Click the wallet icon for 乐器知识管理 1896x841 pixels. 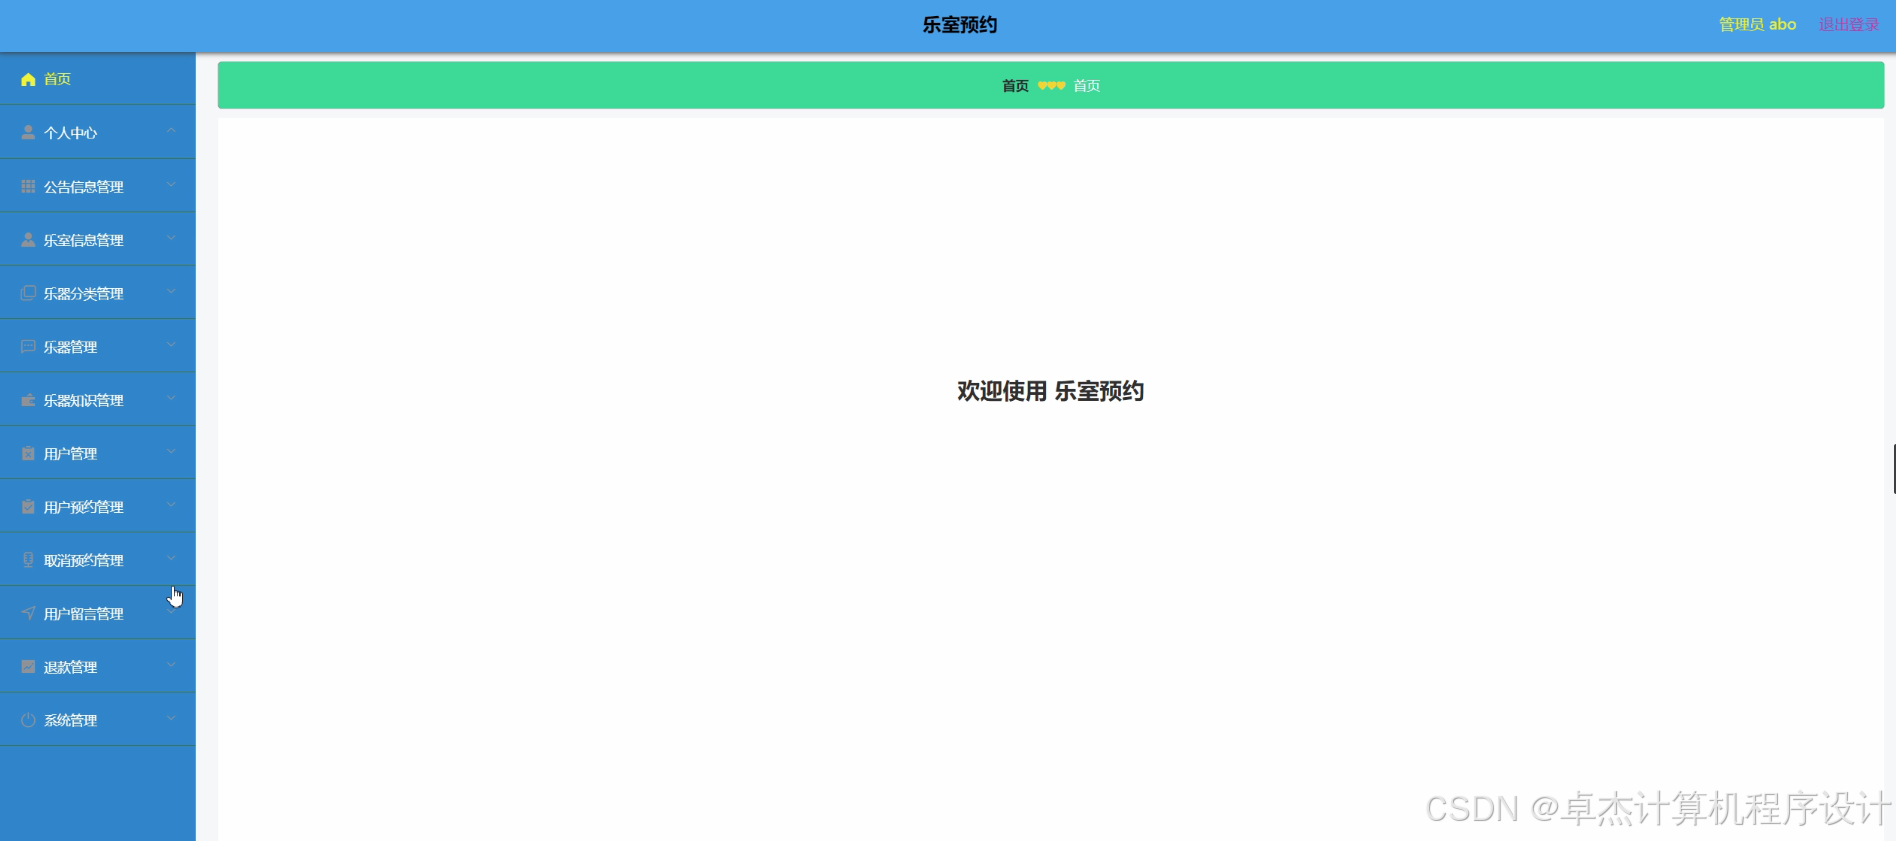28,400
